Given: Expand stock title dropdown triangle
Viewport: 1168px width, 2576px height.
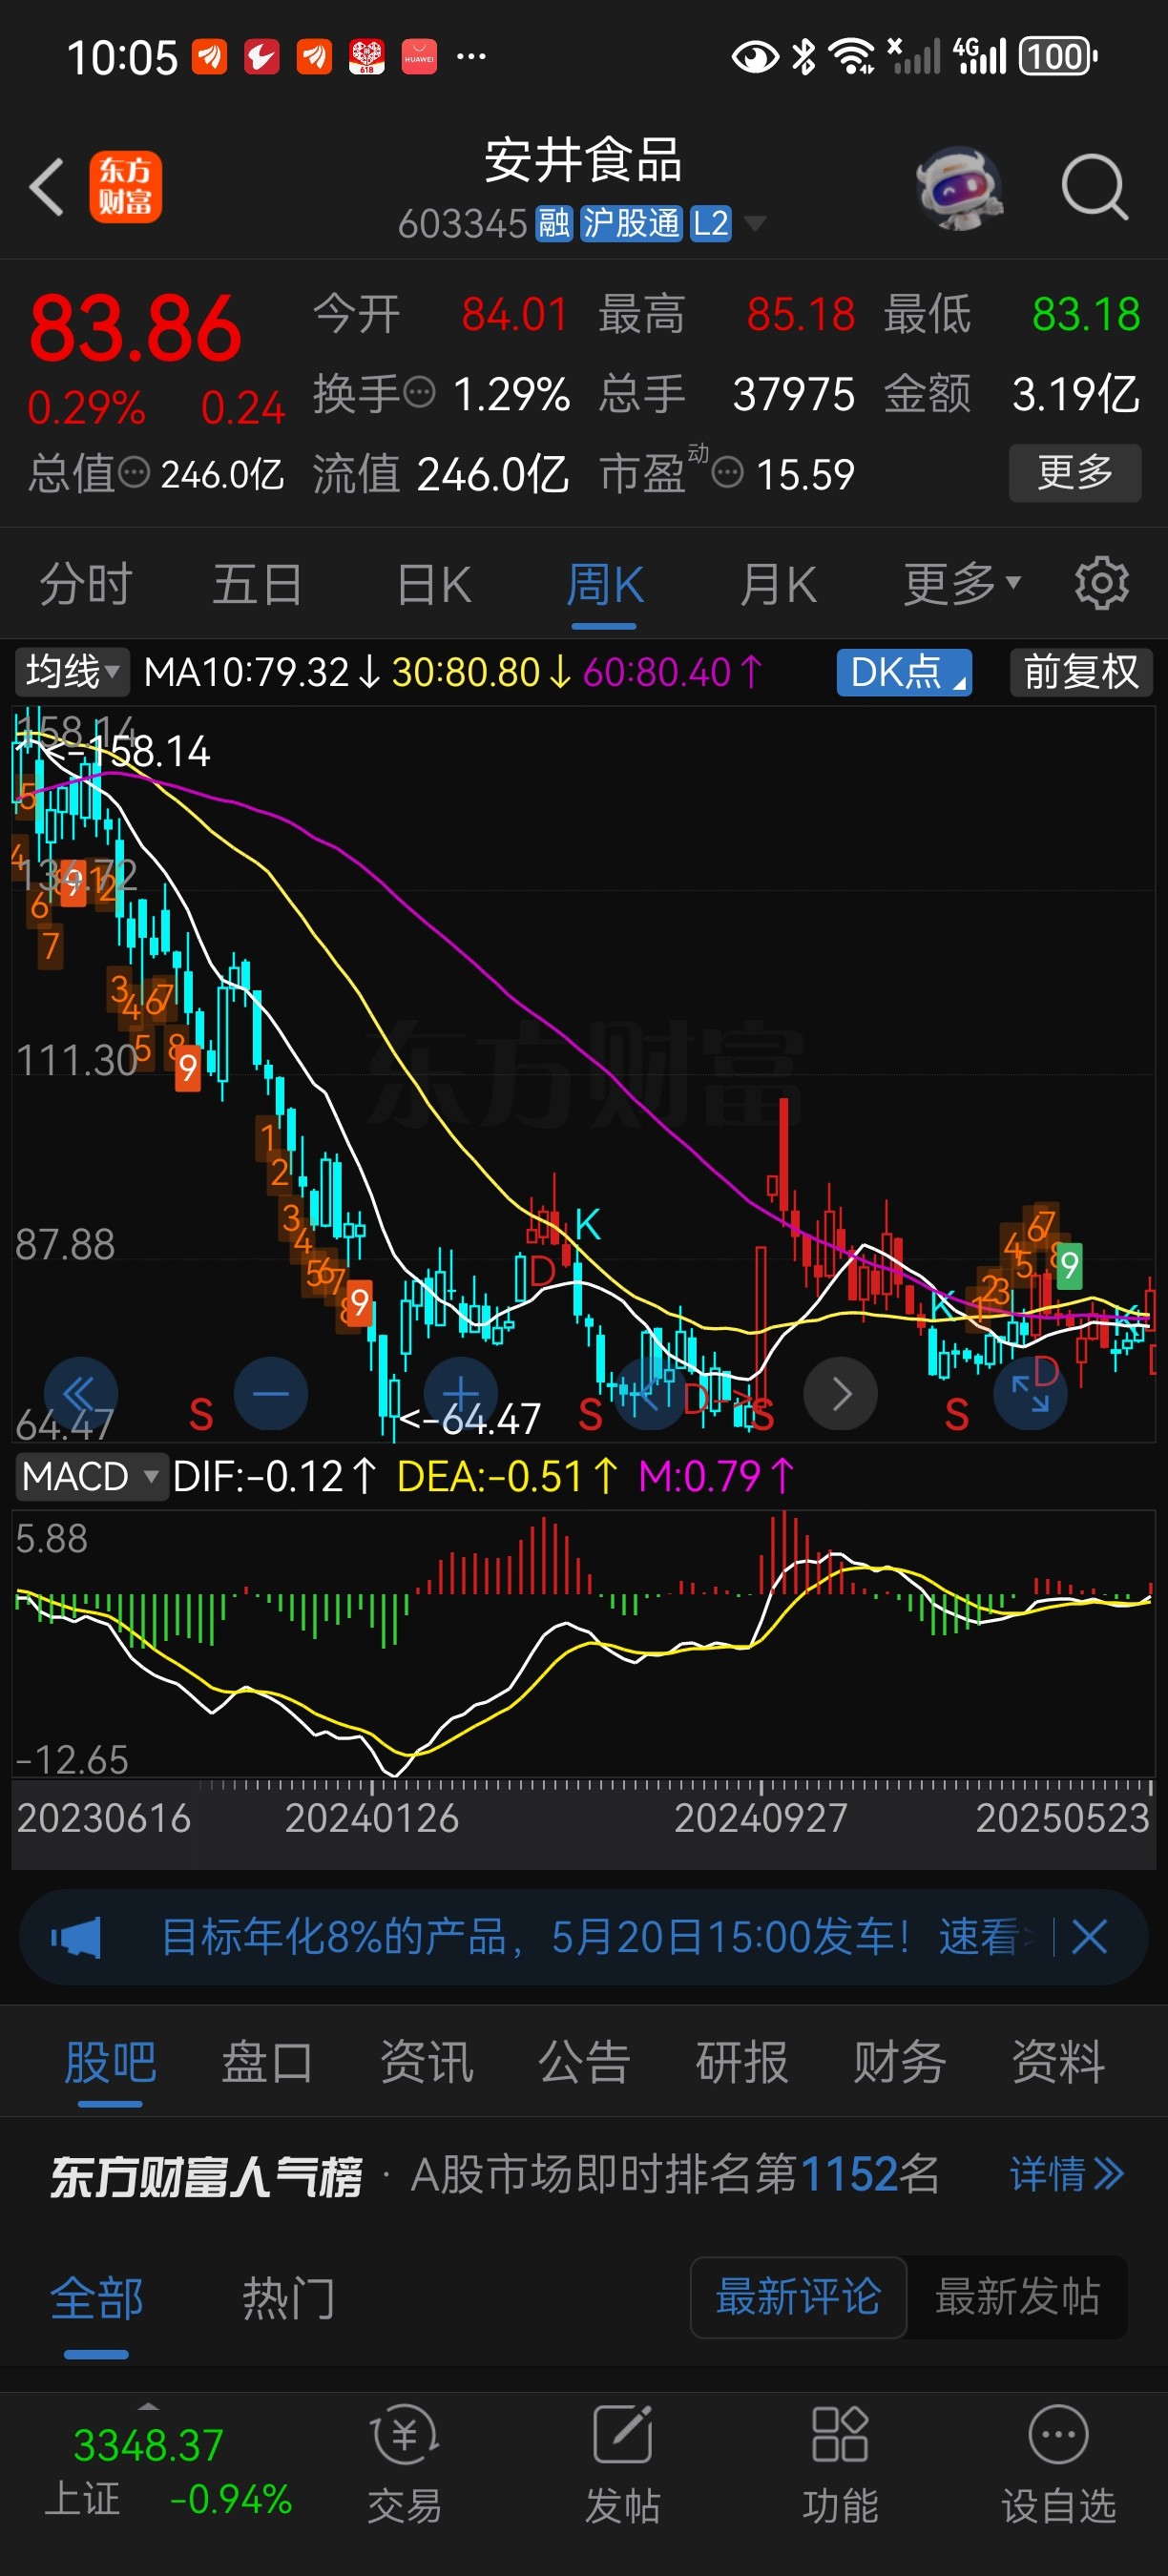Looking at the screenshot, I should (x=755, y=223).
